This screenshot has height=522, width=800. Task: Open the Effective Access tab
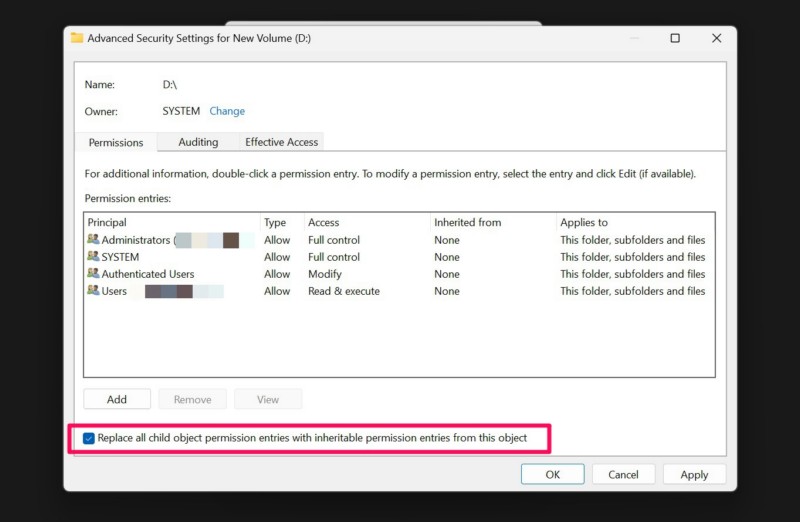(281, 142)
